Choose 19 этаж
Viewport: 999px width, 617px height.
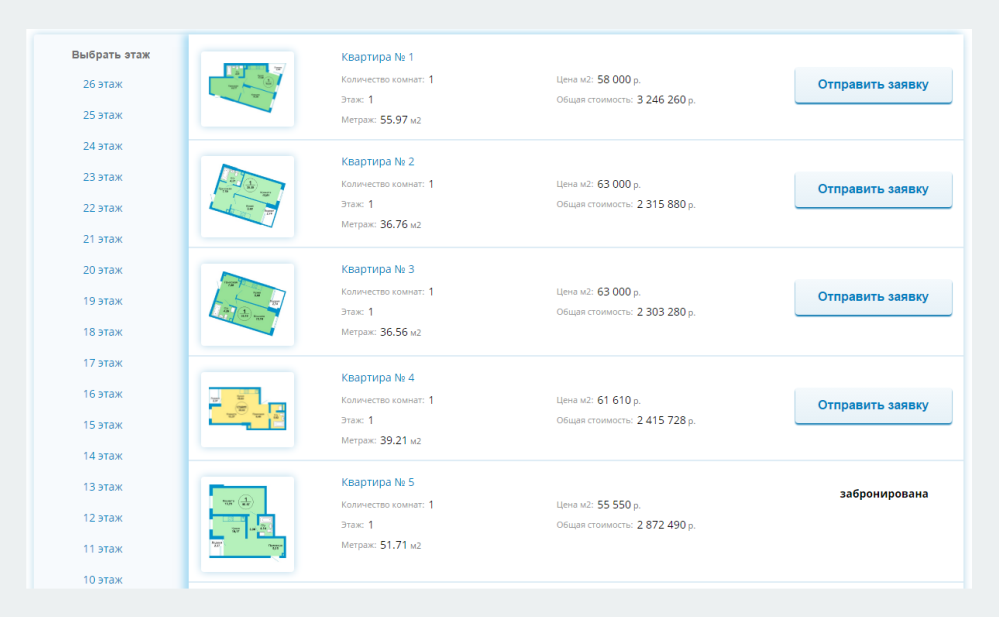(x=103, y=301)
